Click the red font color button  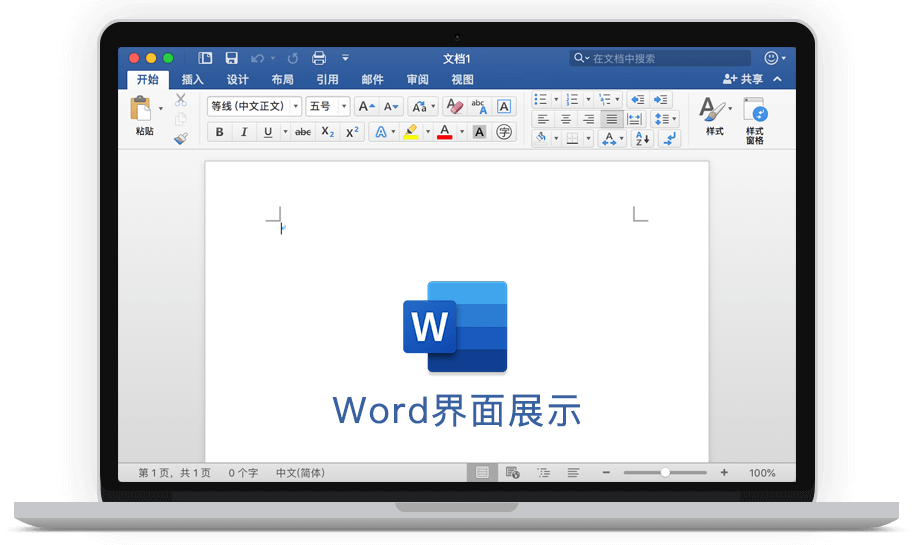[445, 132]
